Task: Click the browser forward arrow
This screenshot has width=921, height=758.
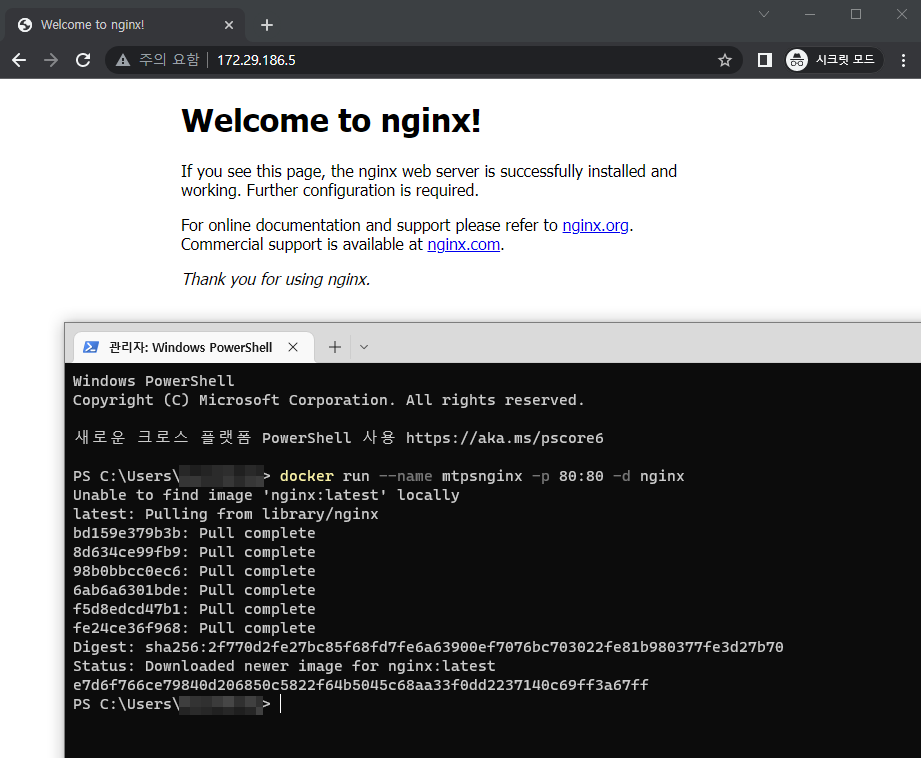Action: coord(51,60)
